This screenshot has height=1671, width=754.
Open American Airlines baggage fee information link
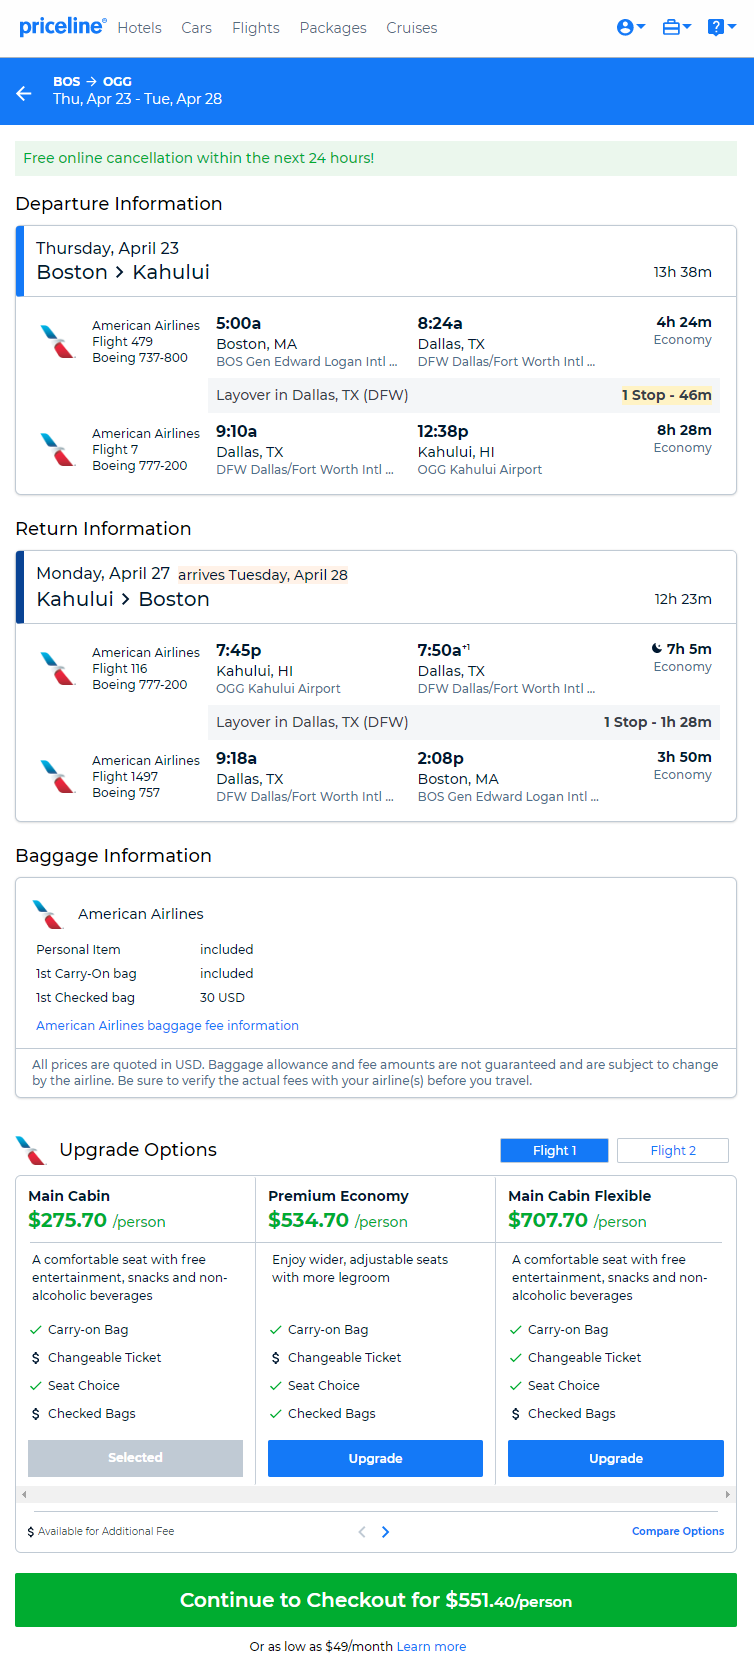[167, 1025]
